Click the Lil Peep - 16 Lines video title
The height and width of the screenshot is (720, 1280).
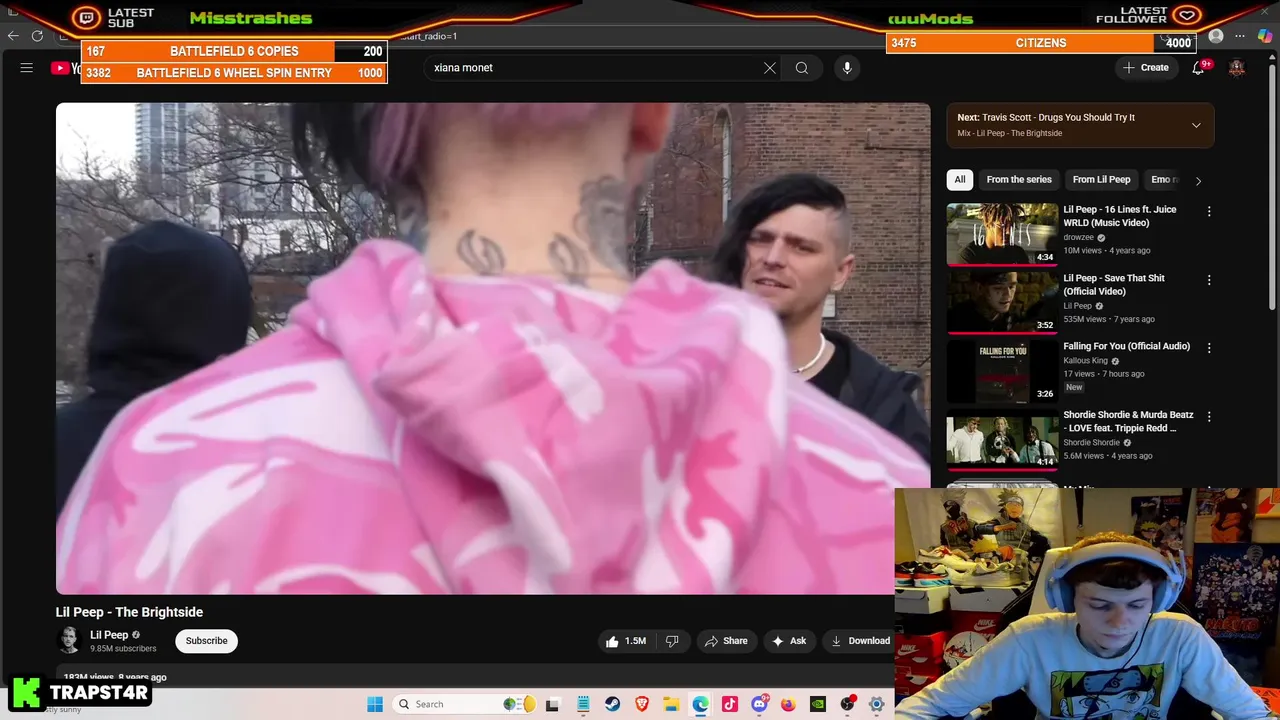(x=1119, y=216)
